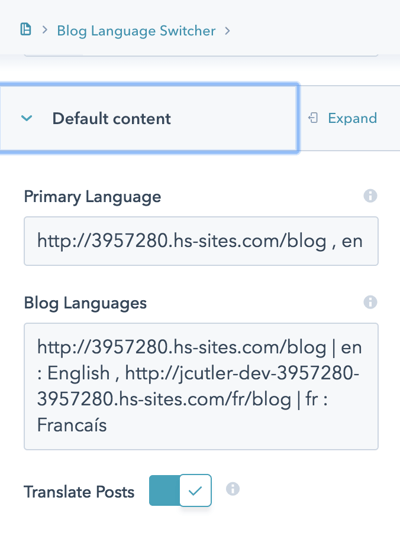
Task: Click the chevron before Blog Language Switcher
Action: [45, 30]
